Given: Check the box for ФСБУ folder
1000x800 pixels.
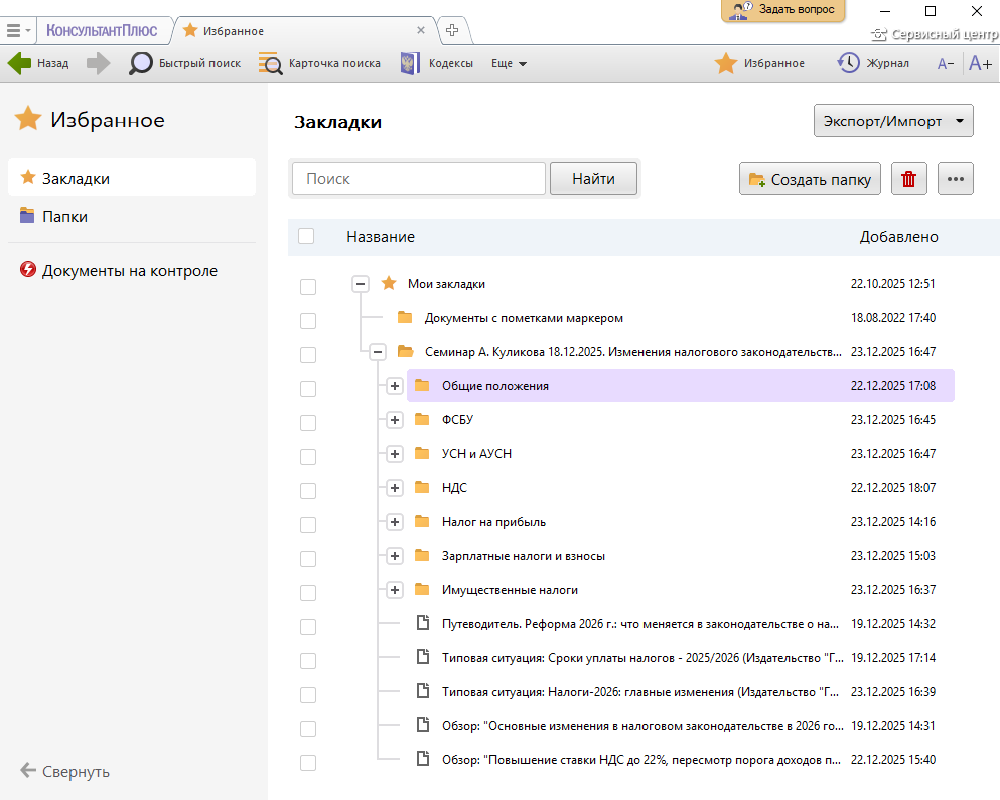Looking at the screenshot, I should 308,422.
